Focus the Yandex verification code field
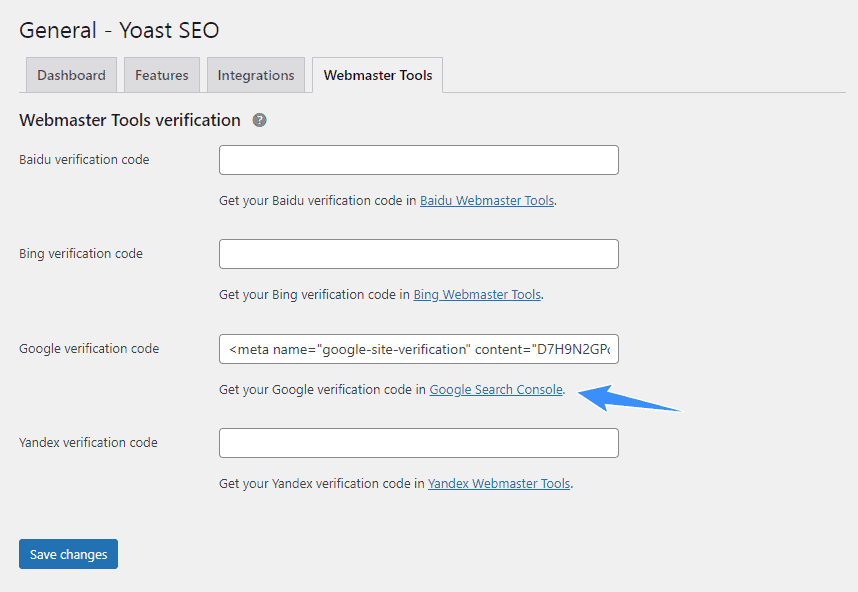 pos(419,443)
